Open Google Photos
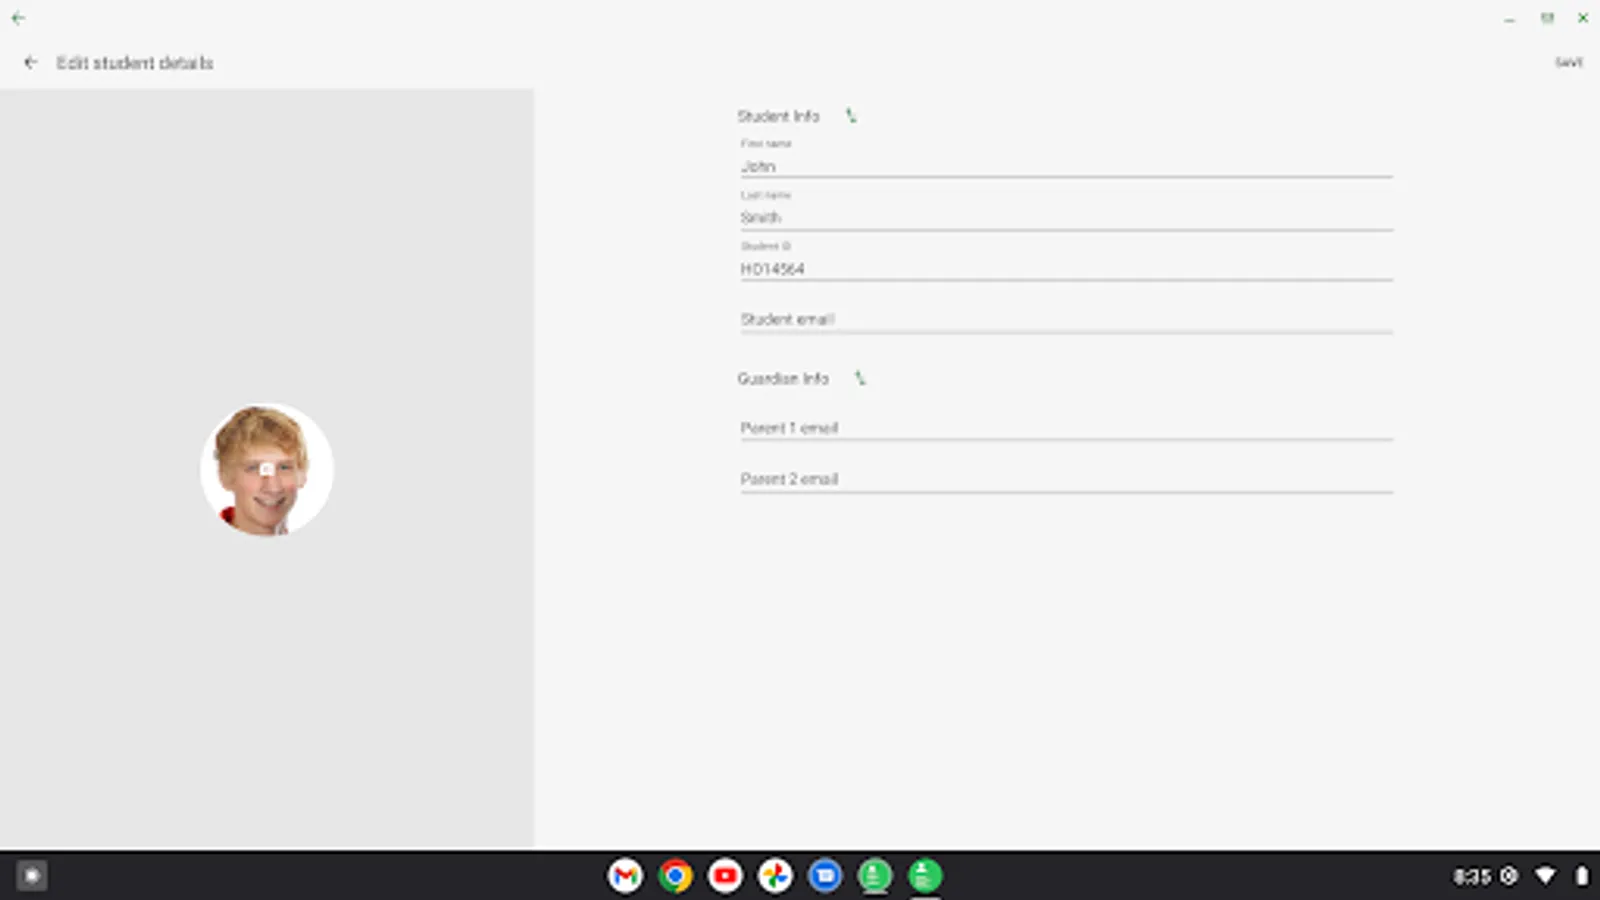 click(775, 874)
